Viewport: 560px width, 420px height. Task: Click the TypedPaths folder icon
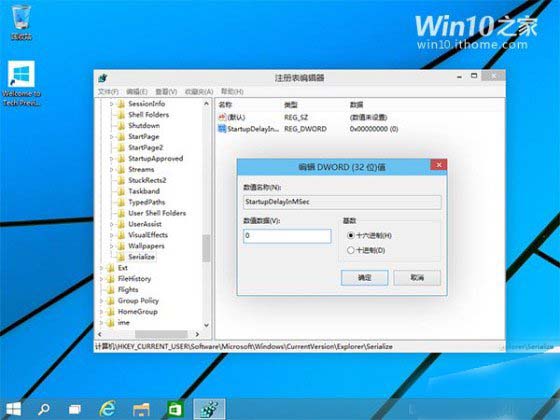click(x=121, y=202)
